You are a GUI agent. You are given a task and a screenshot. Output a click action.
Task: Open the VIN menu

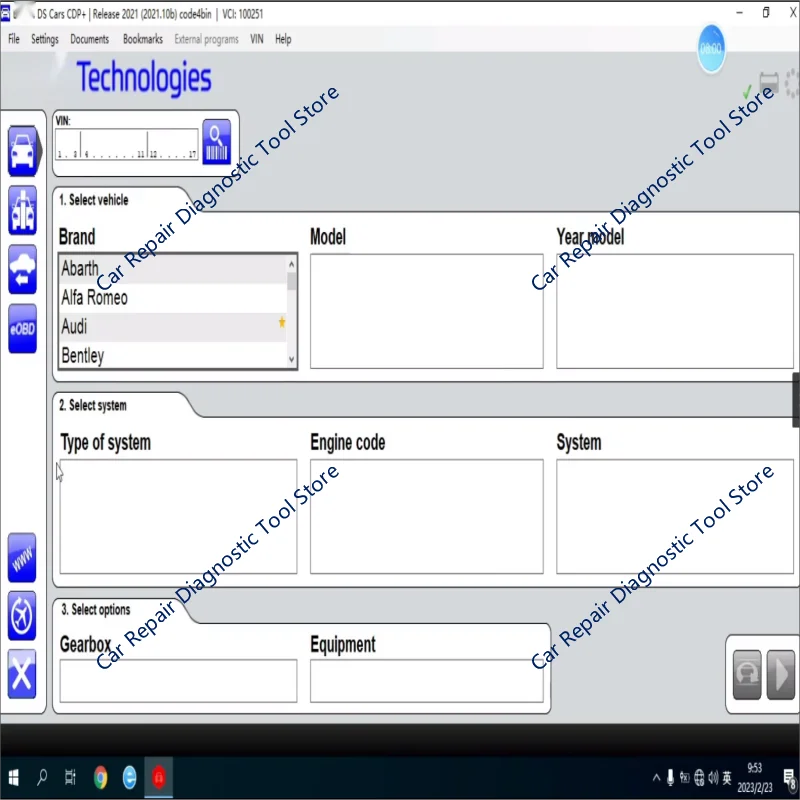point(257,39)
